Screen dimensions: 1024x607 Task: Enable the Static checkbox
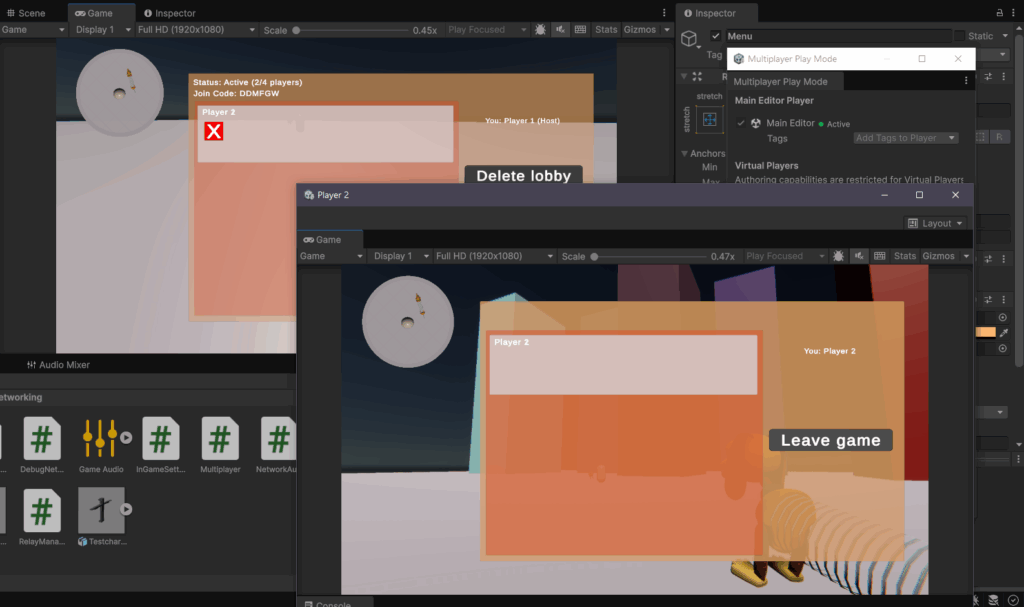pos(960,36)
